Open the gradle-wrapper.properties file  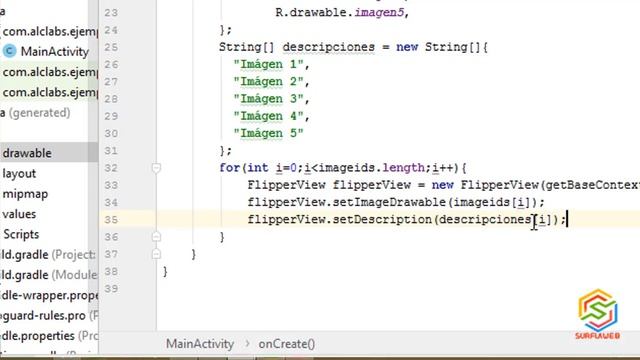[x=49, y=295]
